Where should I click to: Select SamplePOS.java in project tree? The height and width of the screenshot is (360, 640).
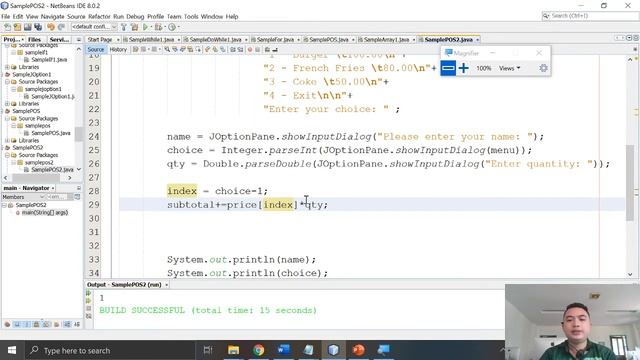(51, 133)
